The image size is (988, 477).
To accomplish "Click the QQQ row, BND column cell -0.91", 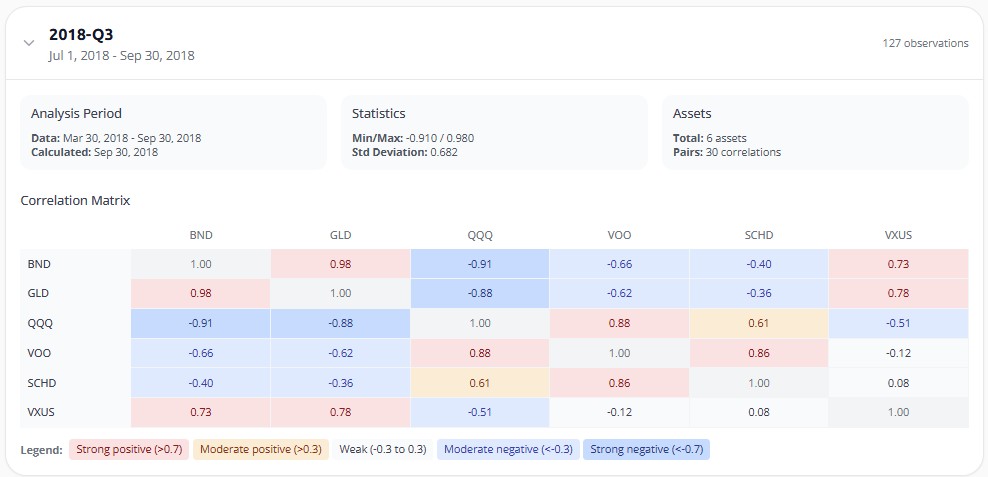I will tap(201, 323).
